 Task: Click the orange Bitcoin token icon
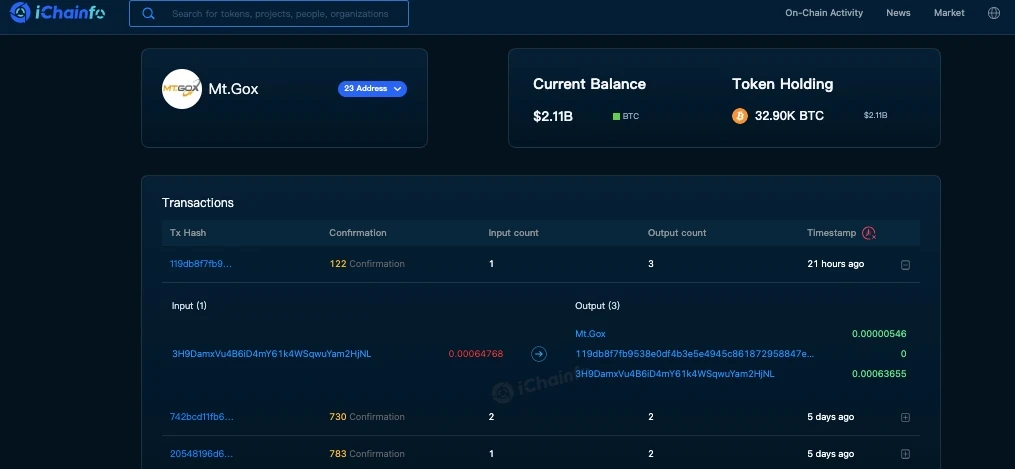[740, 116]
